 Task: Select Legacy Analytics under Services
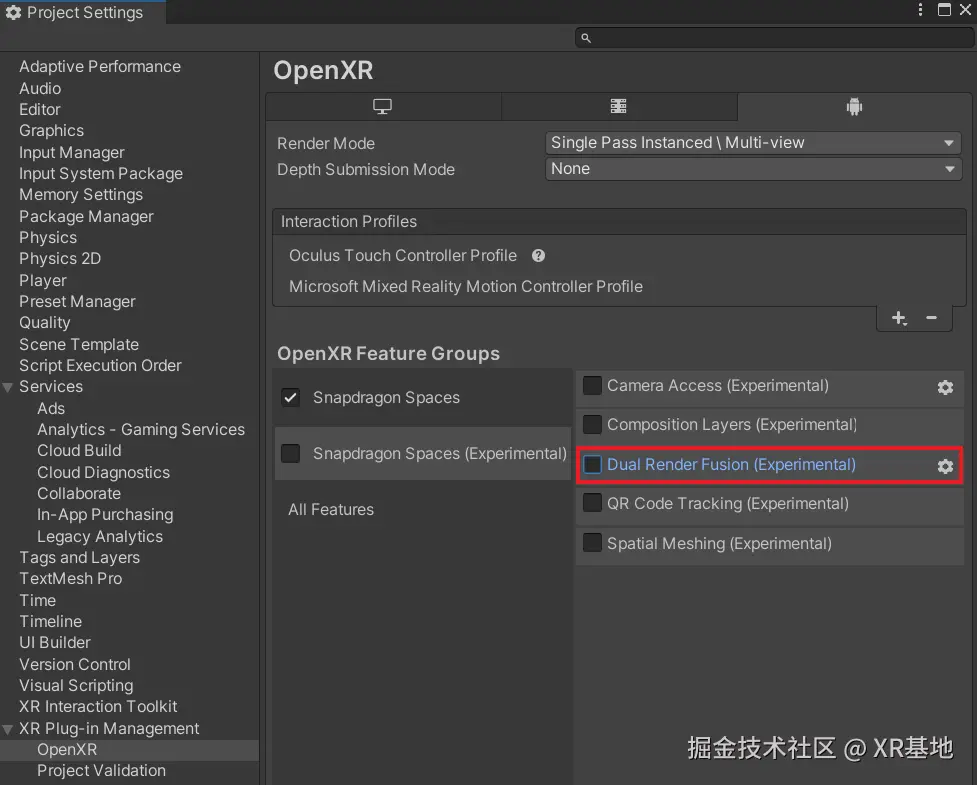[x=100, y=537]
